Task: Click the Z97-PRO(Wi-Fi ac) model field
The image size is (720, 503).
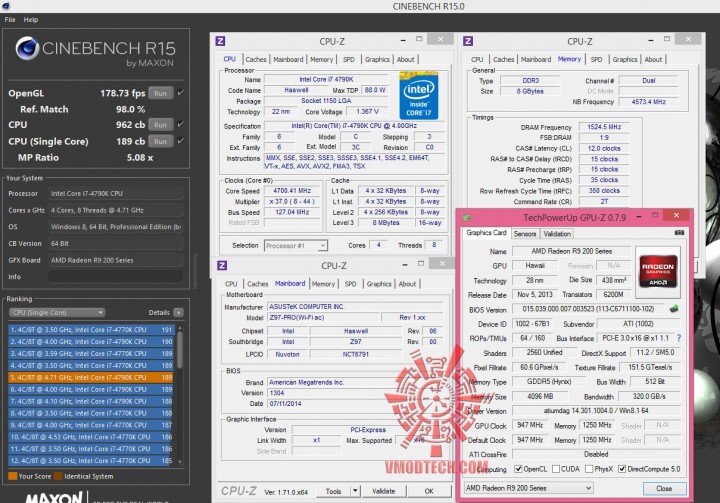Action: [x=323, y=317]
